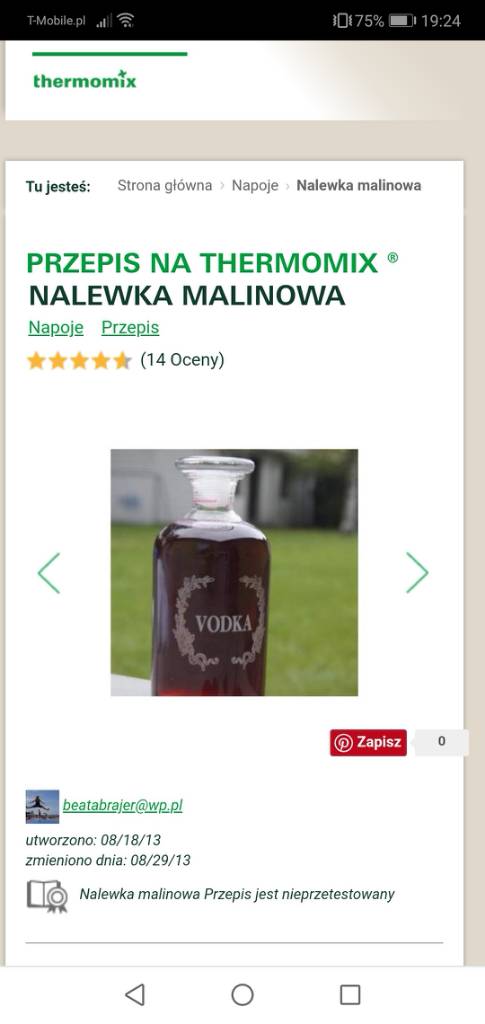Tap the Android home button

coord(242,995)
